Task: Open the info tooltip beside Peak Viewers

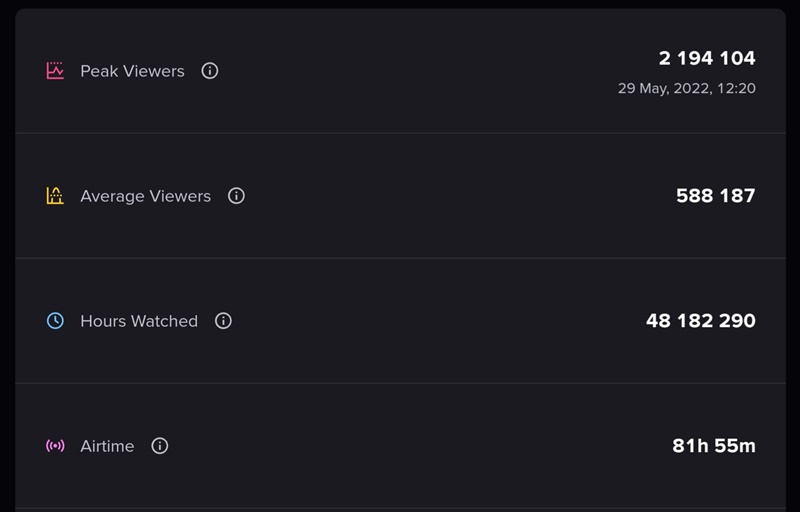Action: click(210, 71)
